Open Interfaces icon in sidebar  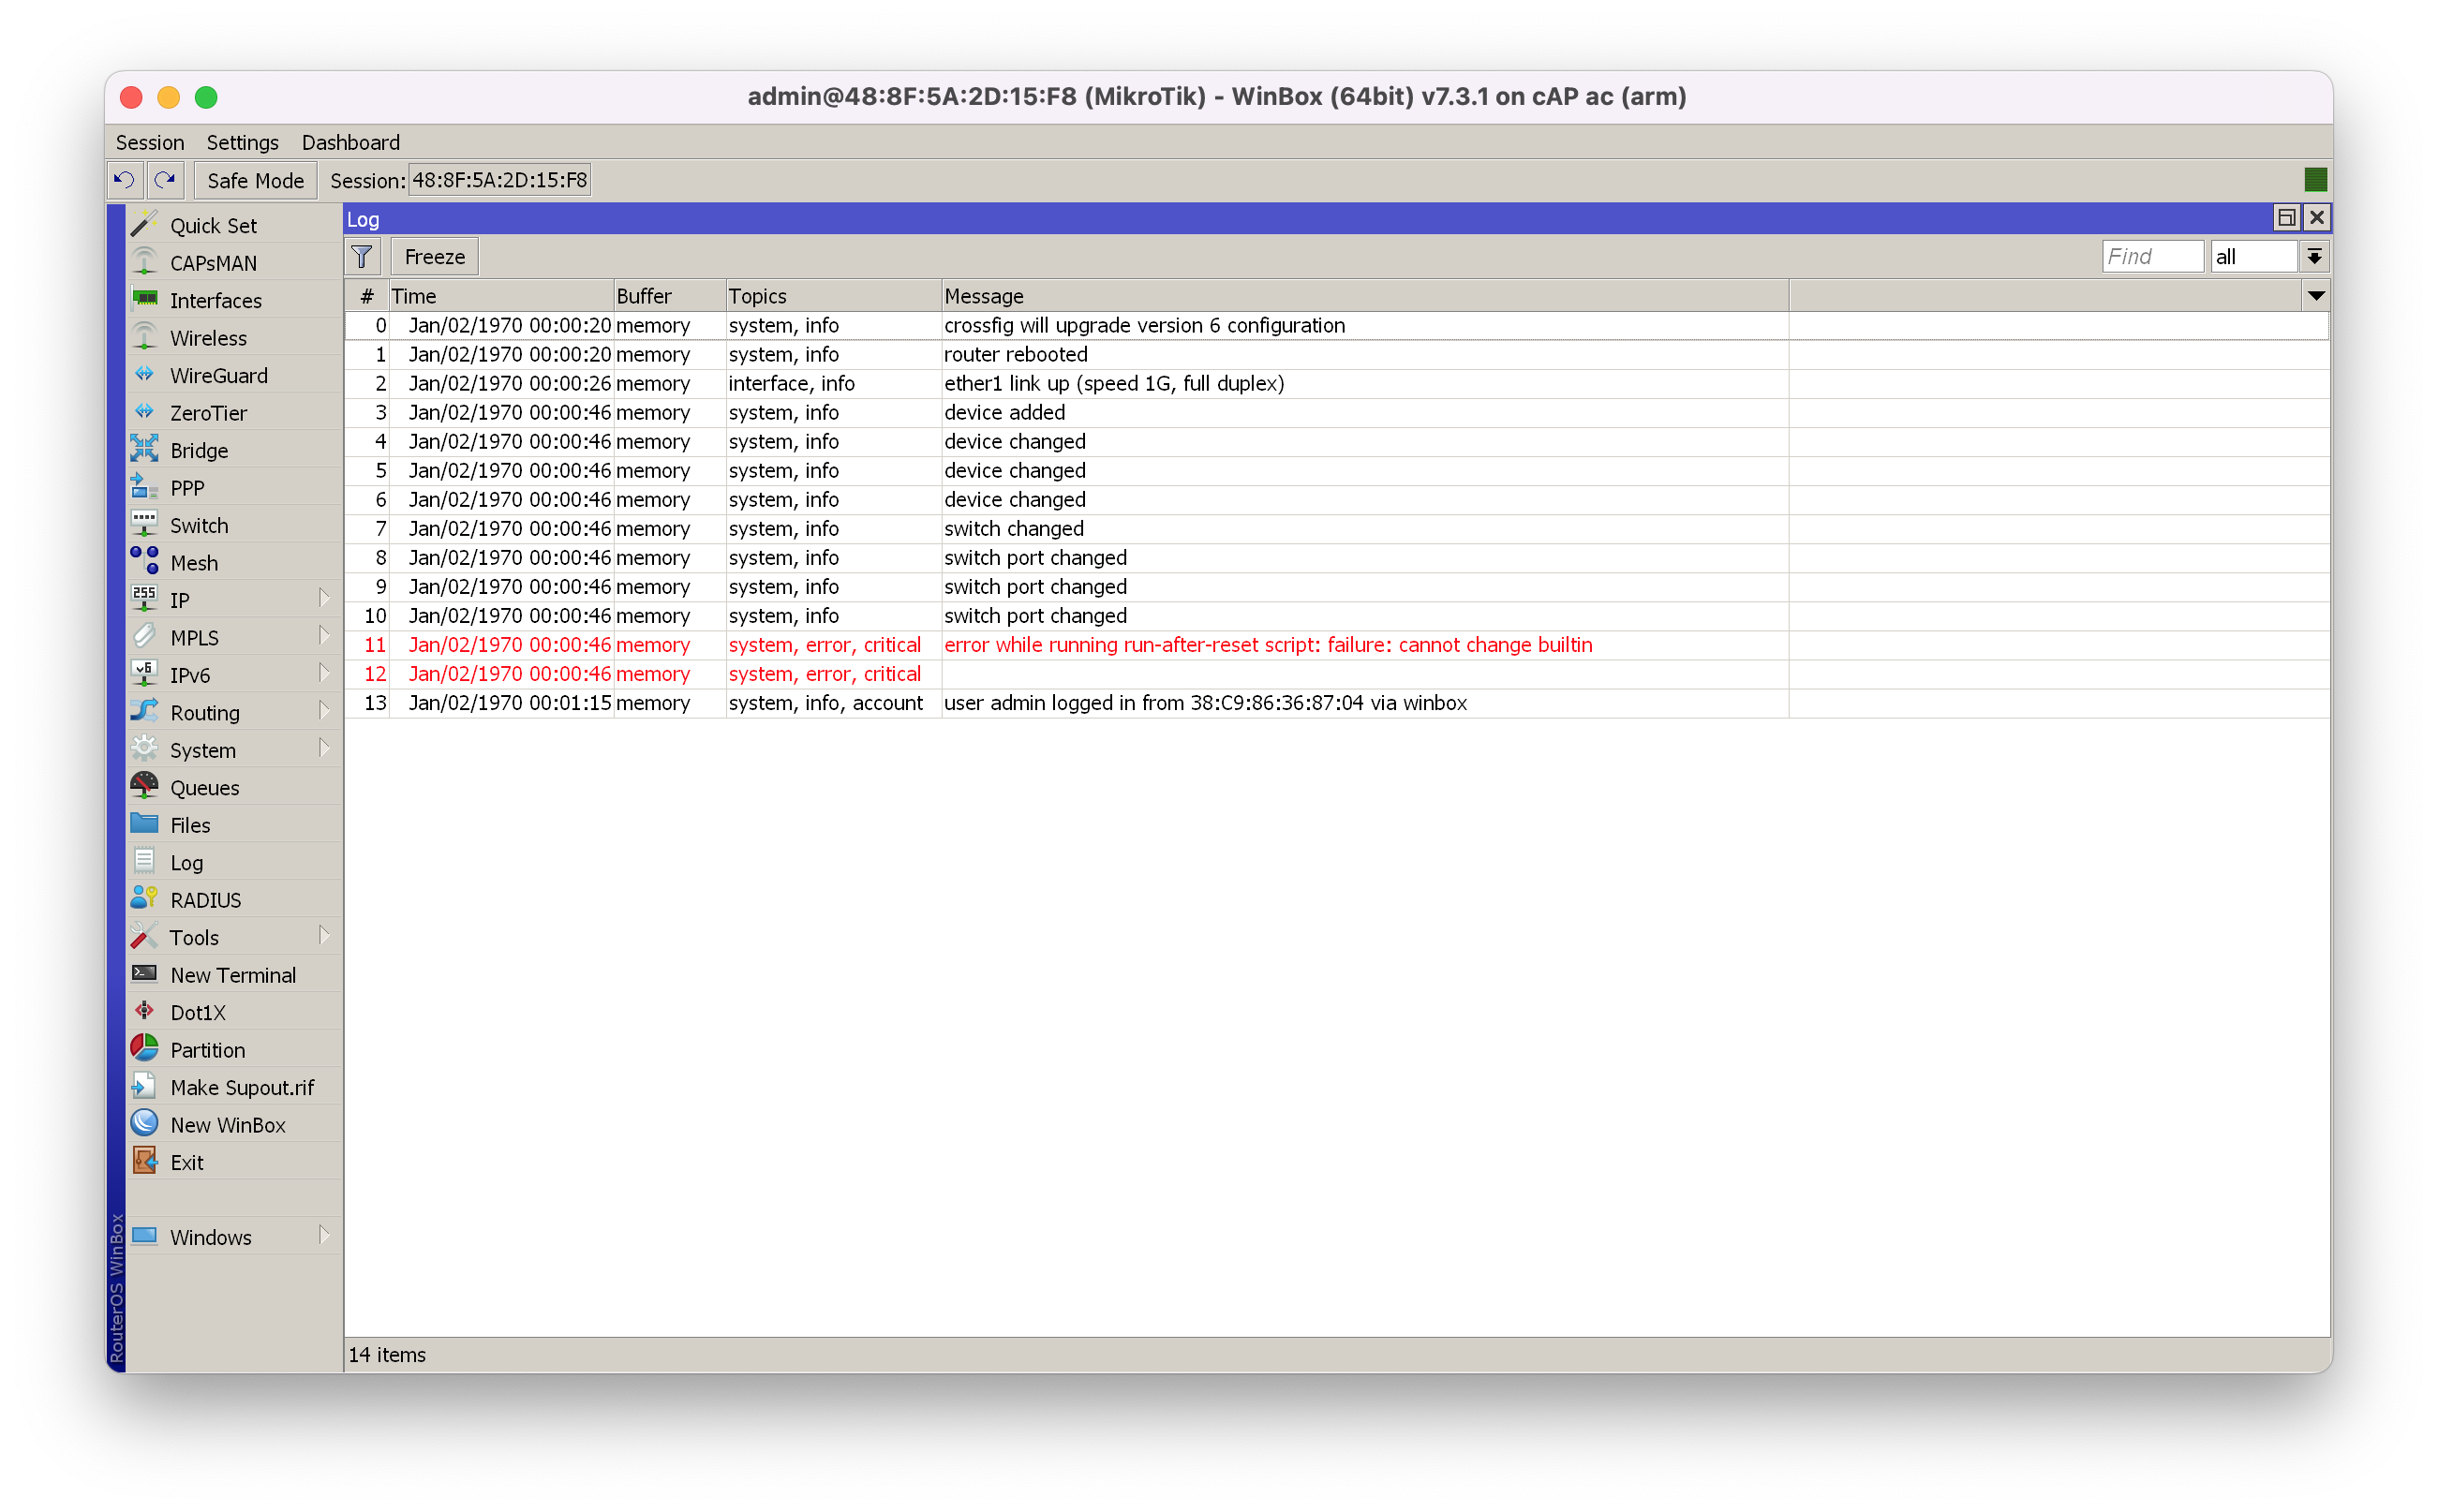tap(144, 299)
